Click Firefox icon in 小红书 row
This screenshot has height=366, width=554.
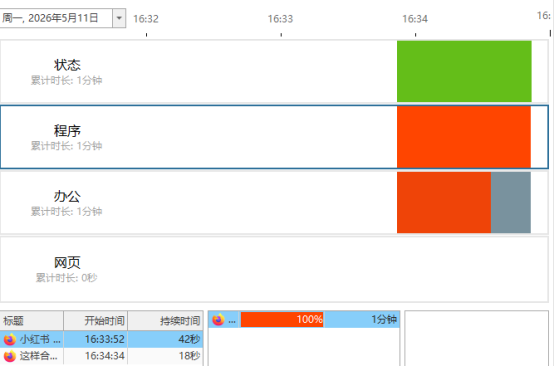10,340
